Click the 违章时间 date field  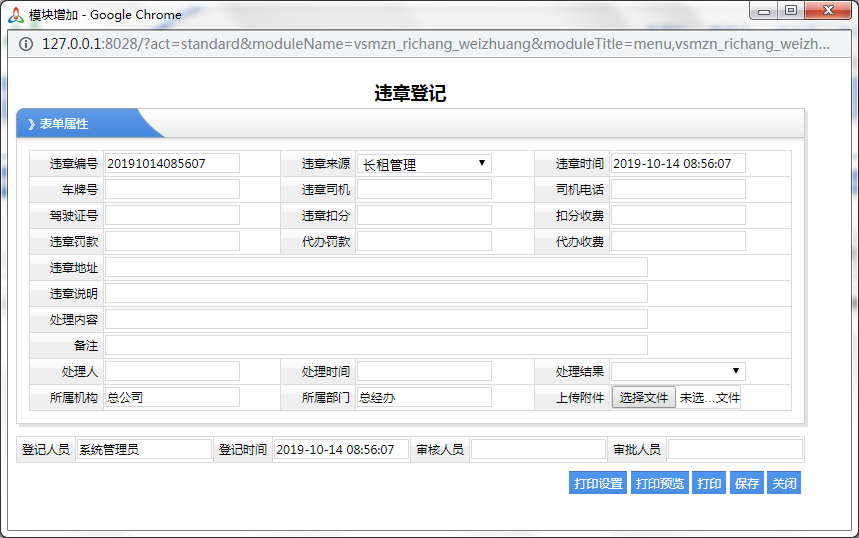point(677,164)
